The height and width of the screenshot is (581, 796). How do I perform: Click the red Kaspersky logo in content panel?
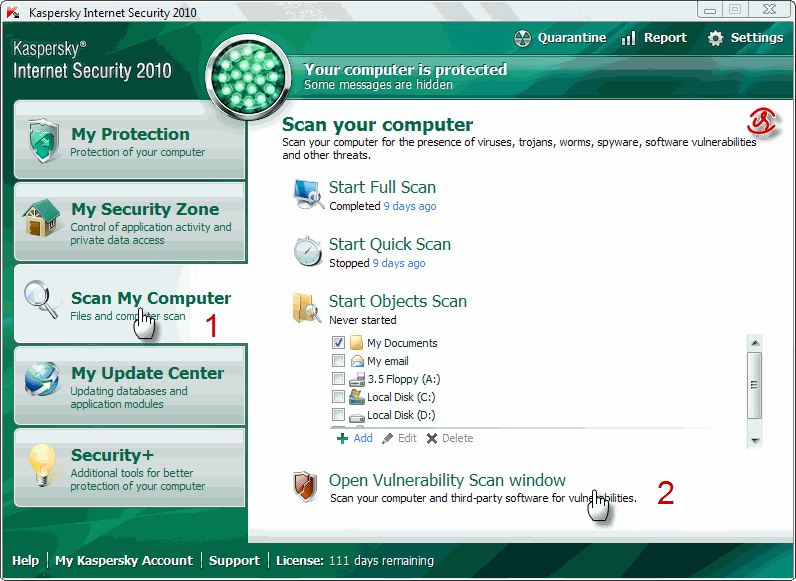[761, 121]
